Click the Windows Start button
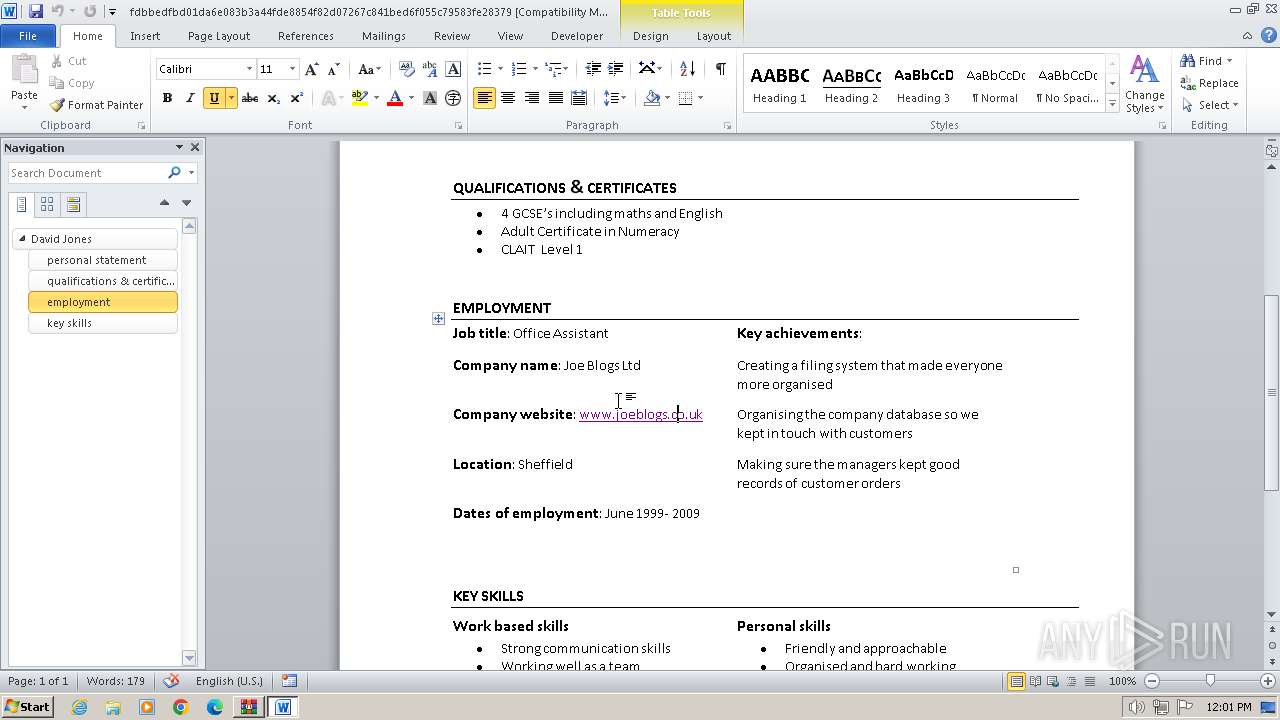 pos(28,706)
